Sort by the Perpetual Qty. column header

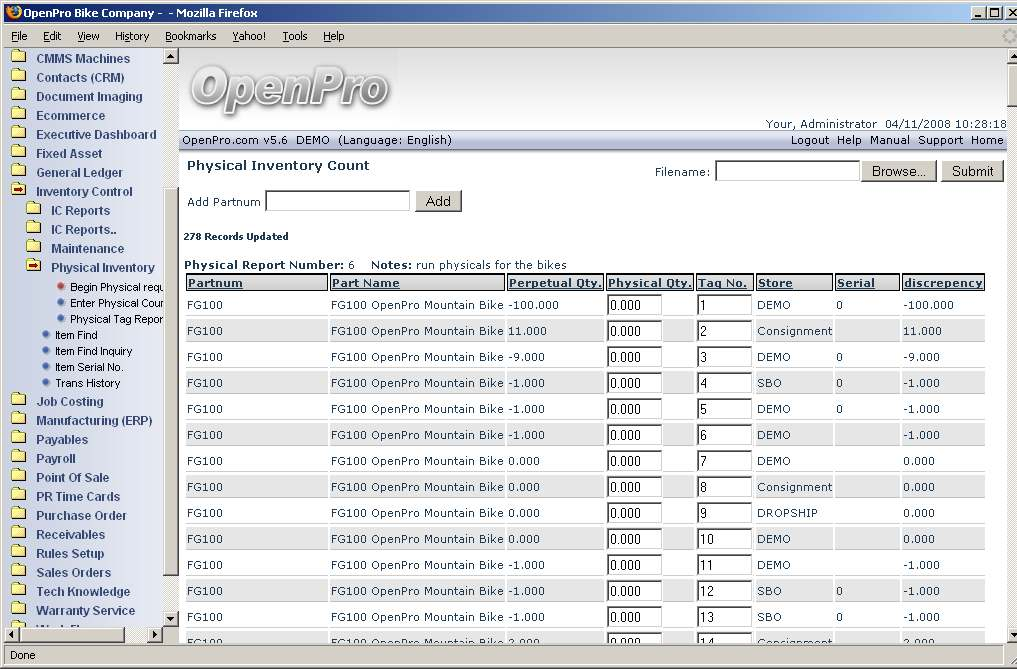554,283
